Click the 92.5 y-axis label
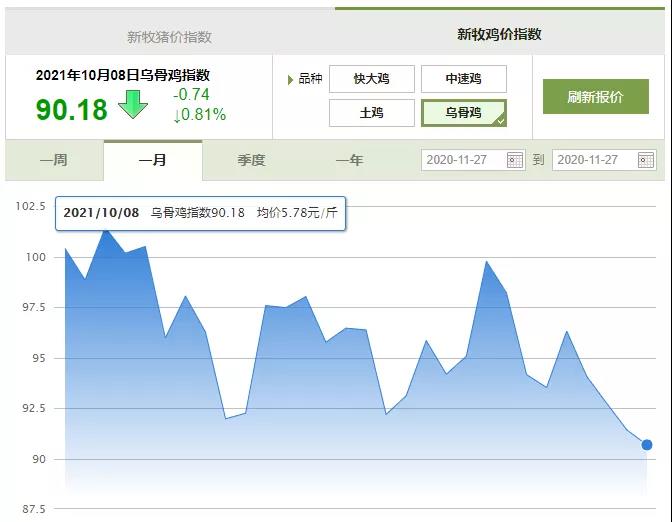This screenshot has height=522, width=672. [34, 408]
